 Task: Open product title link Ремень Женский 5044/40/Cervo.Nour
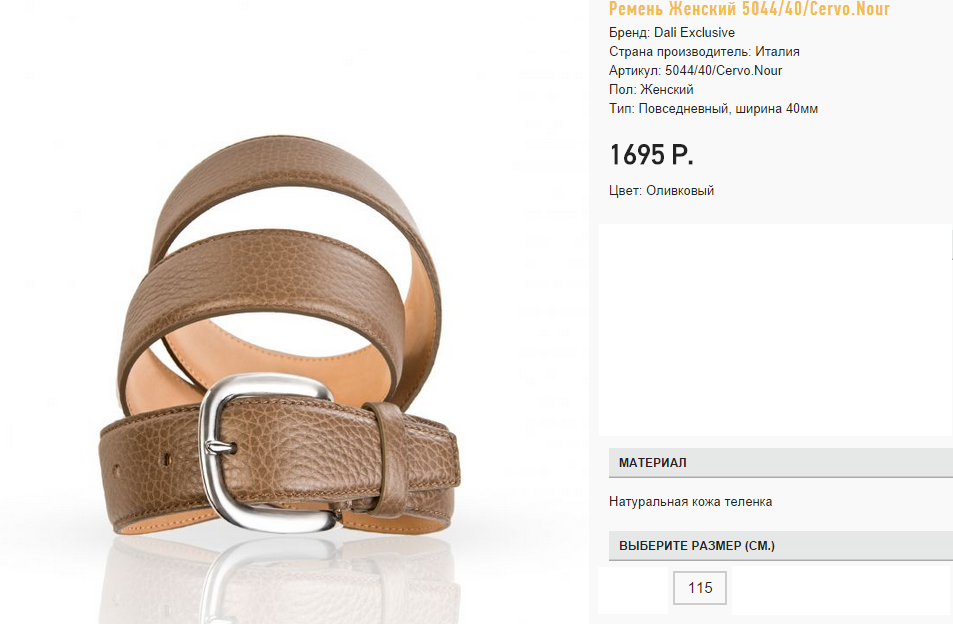click(x=749, y=9)
